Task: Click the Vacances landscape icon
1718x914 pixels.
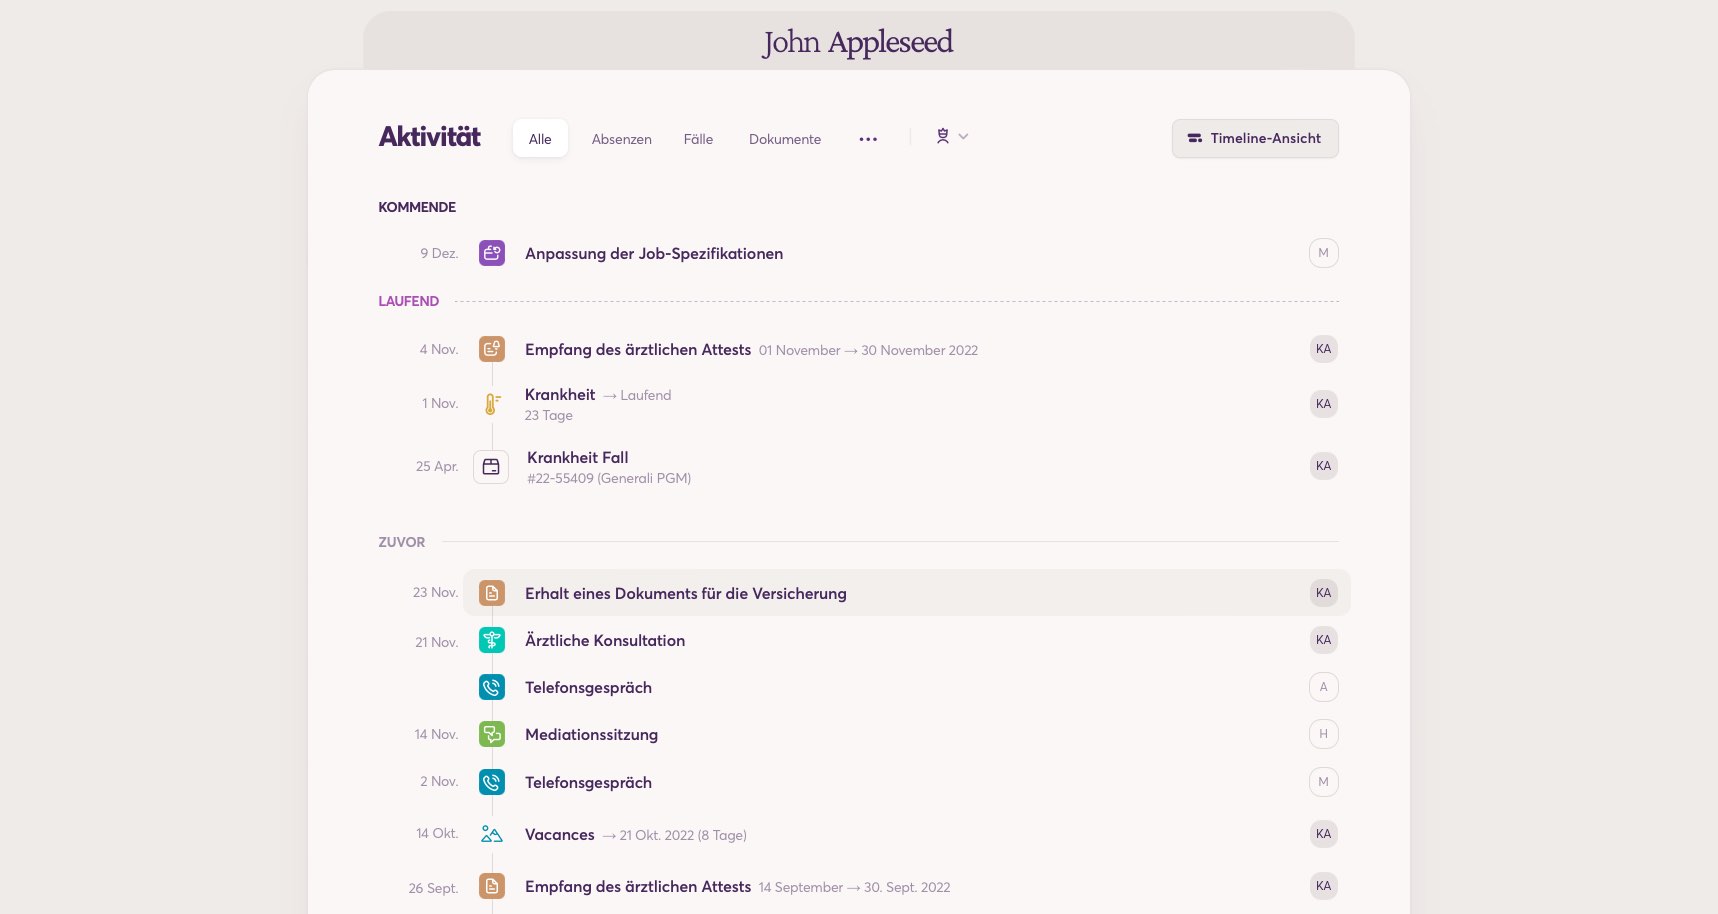Action: [x=491, y=834]
